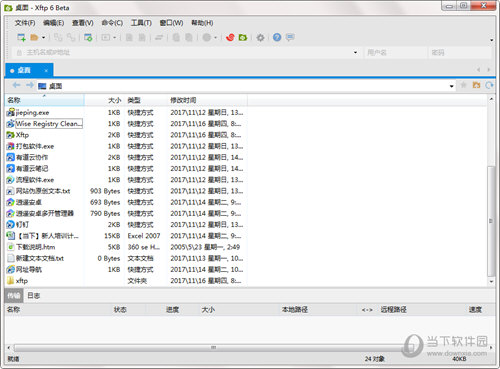The image size is (500, 369).
Task: Expand the view layout dropdown arrow
Action: (115, 38)
